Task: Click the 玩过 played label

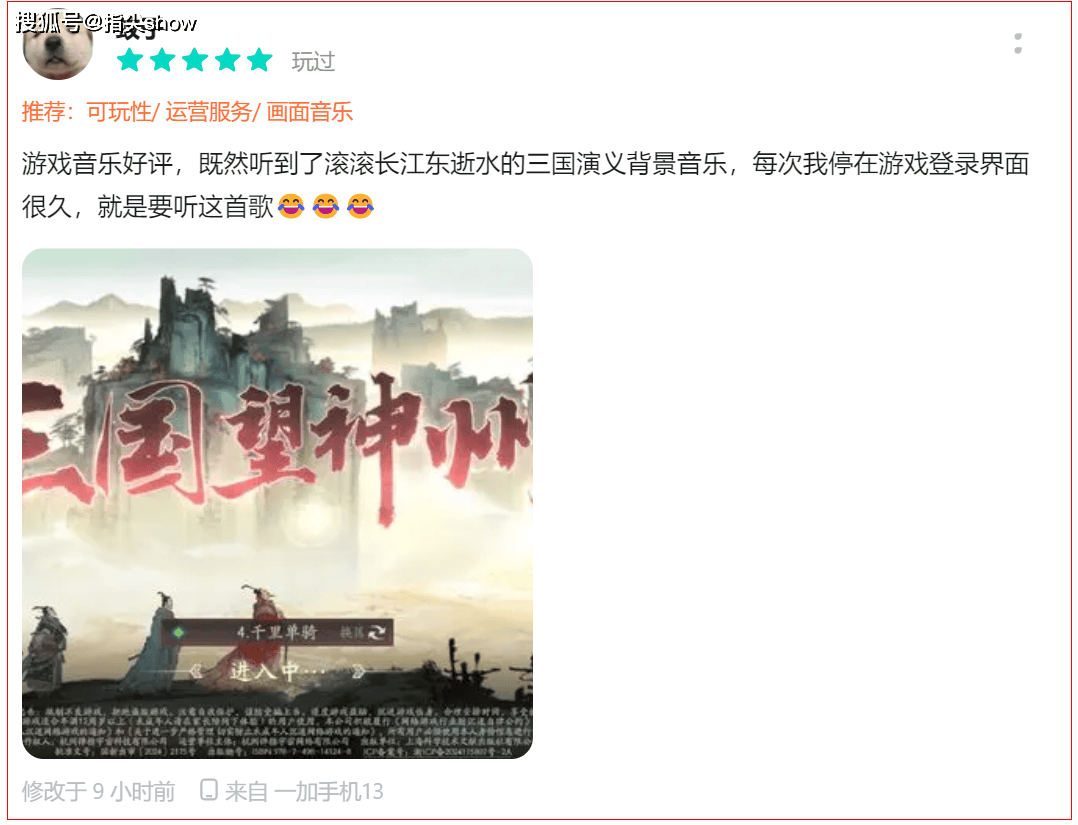Action: [313, 62]
